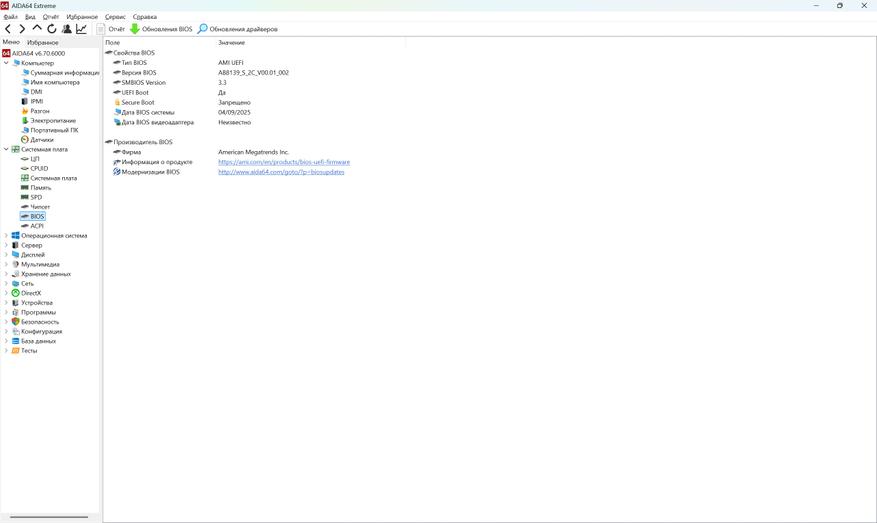This screenshot has width=877, height=523.
Task: Click the Отчёт report button
Action: [x=111, y=29]
